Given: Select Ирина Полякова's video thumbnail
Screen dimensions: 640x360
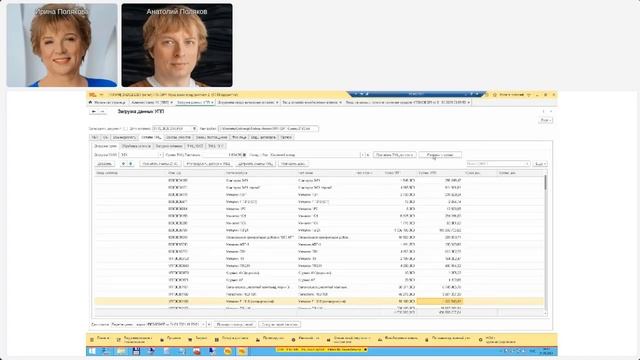Looking at the screenshot, I should [x=62, y=45].
